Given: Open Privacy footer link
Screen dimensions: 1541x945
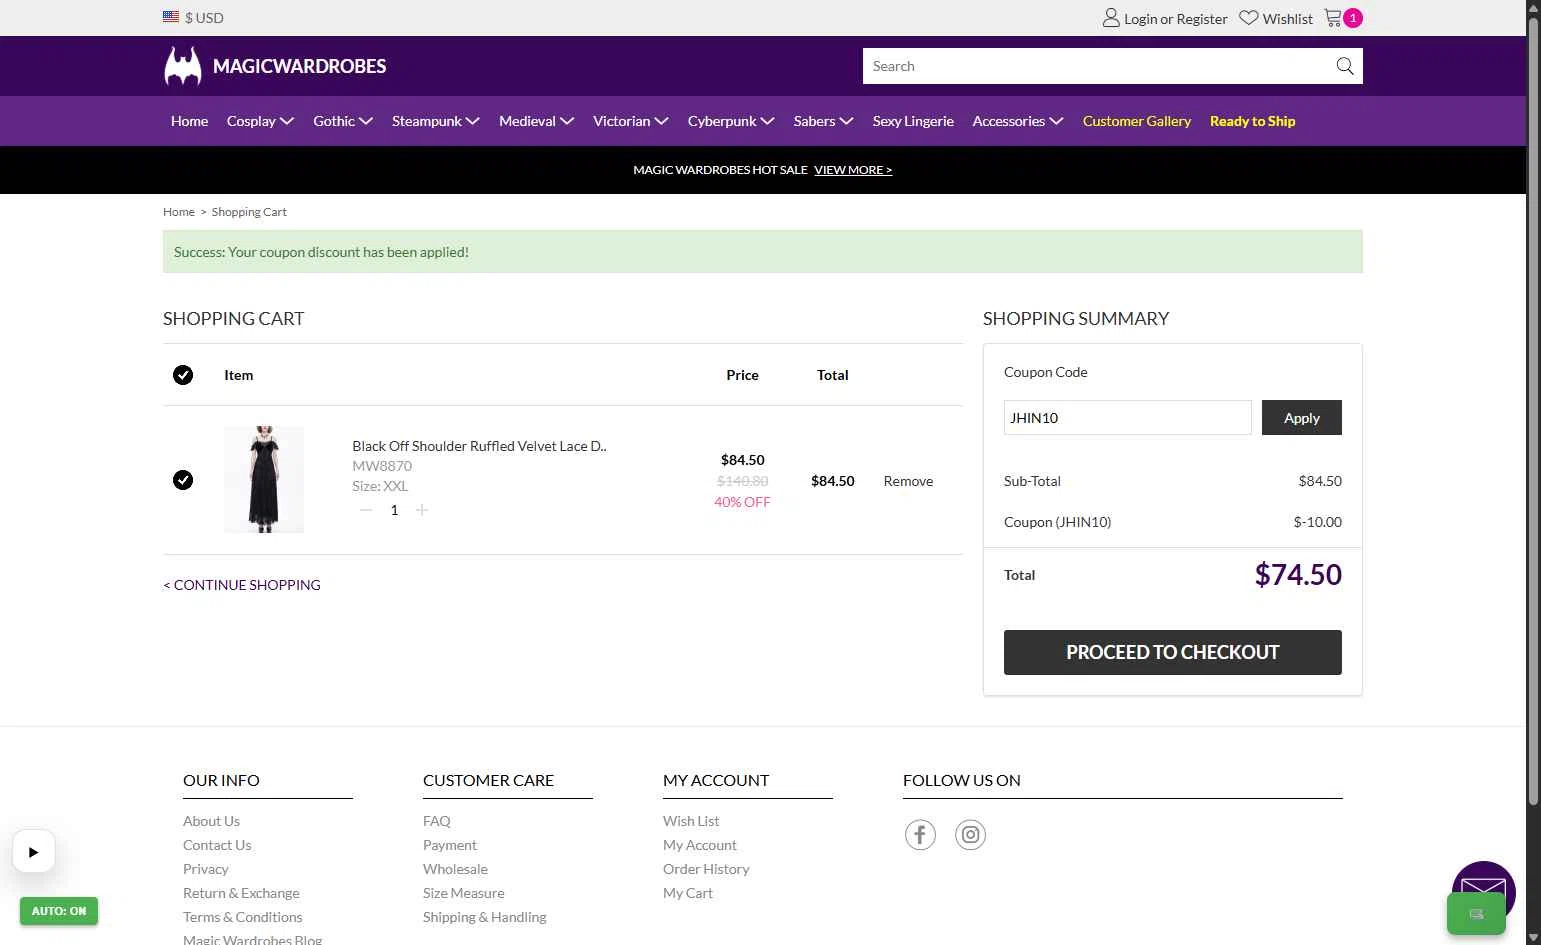Looking at the screenshot, I should pos(206,869).
